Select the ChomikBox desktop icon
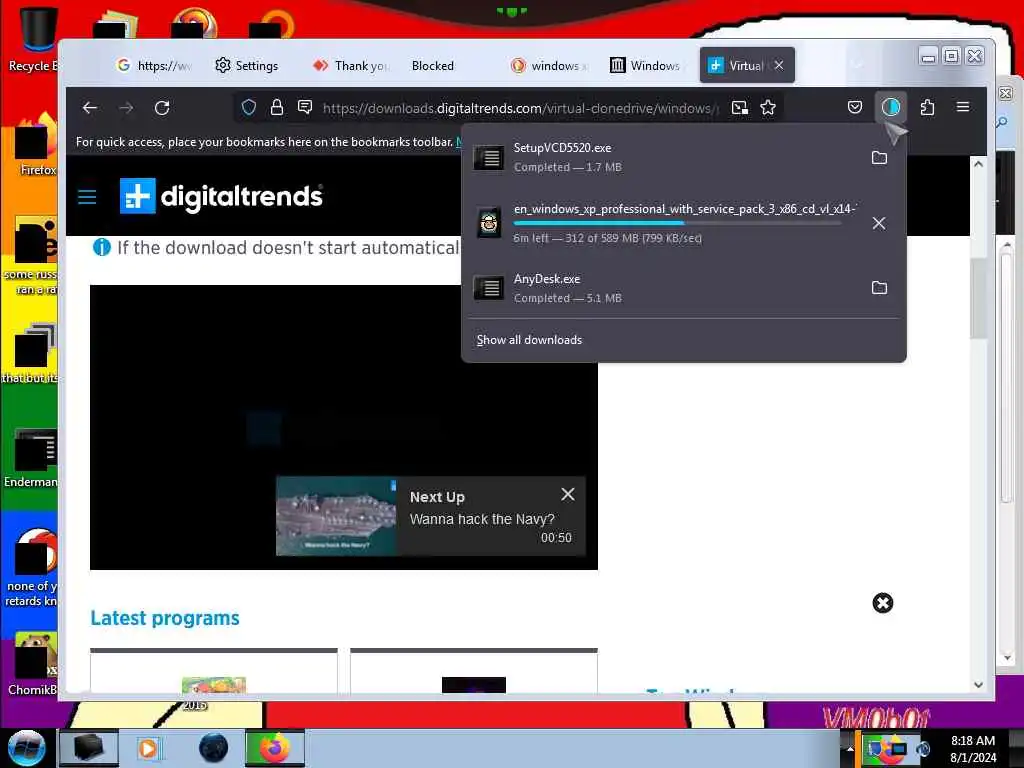 pyautogui.click(x=31, y=664)
